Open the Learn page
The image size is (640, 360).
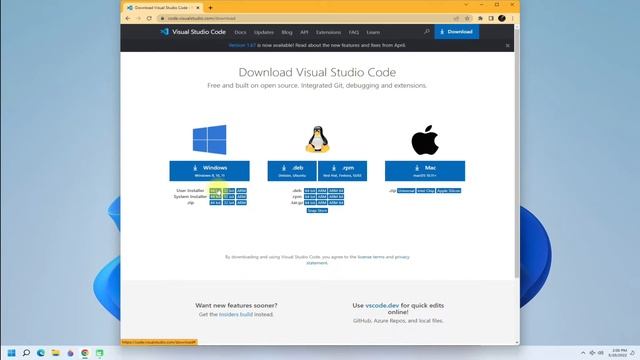tap(373, 32)
